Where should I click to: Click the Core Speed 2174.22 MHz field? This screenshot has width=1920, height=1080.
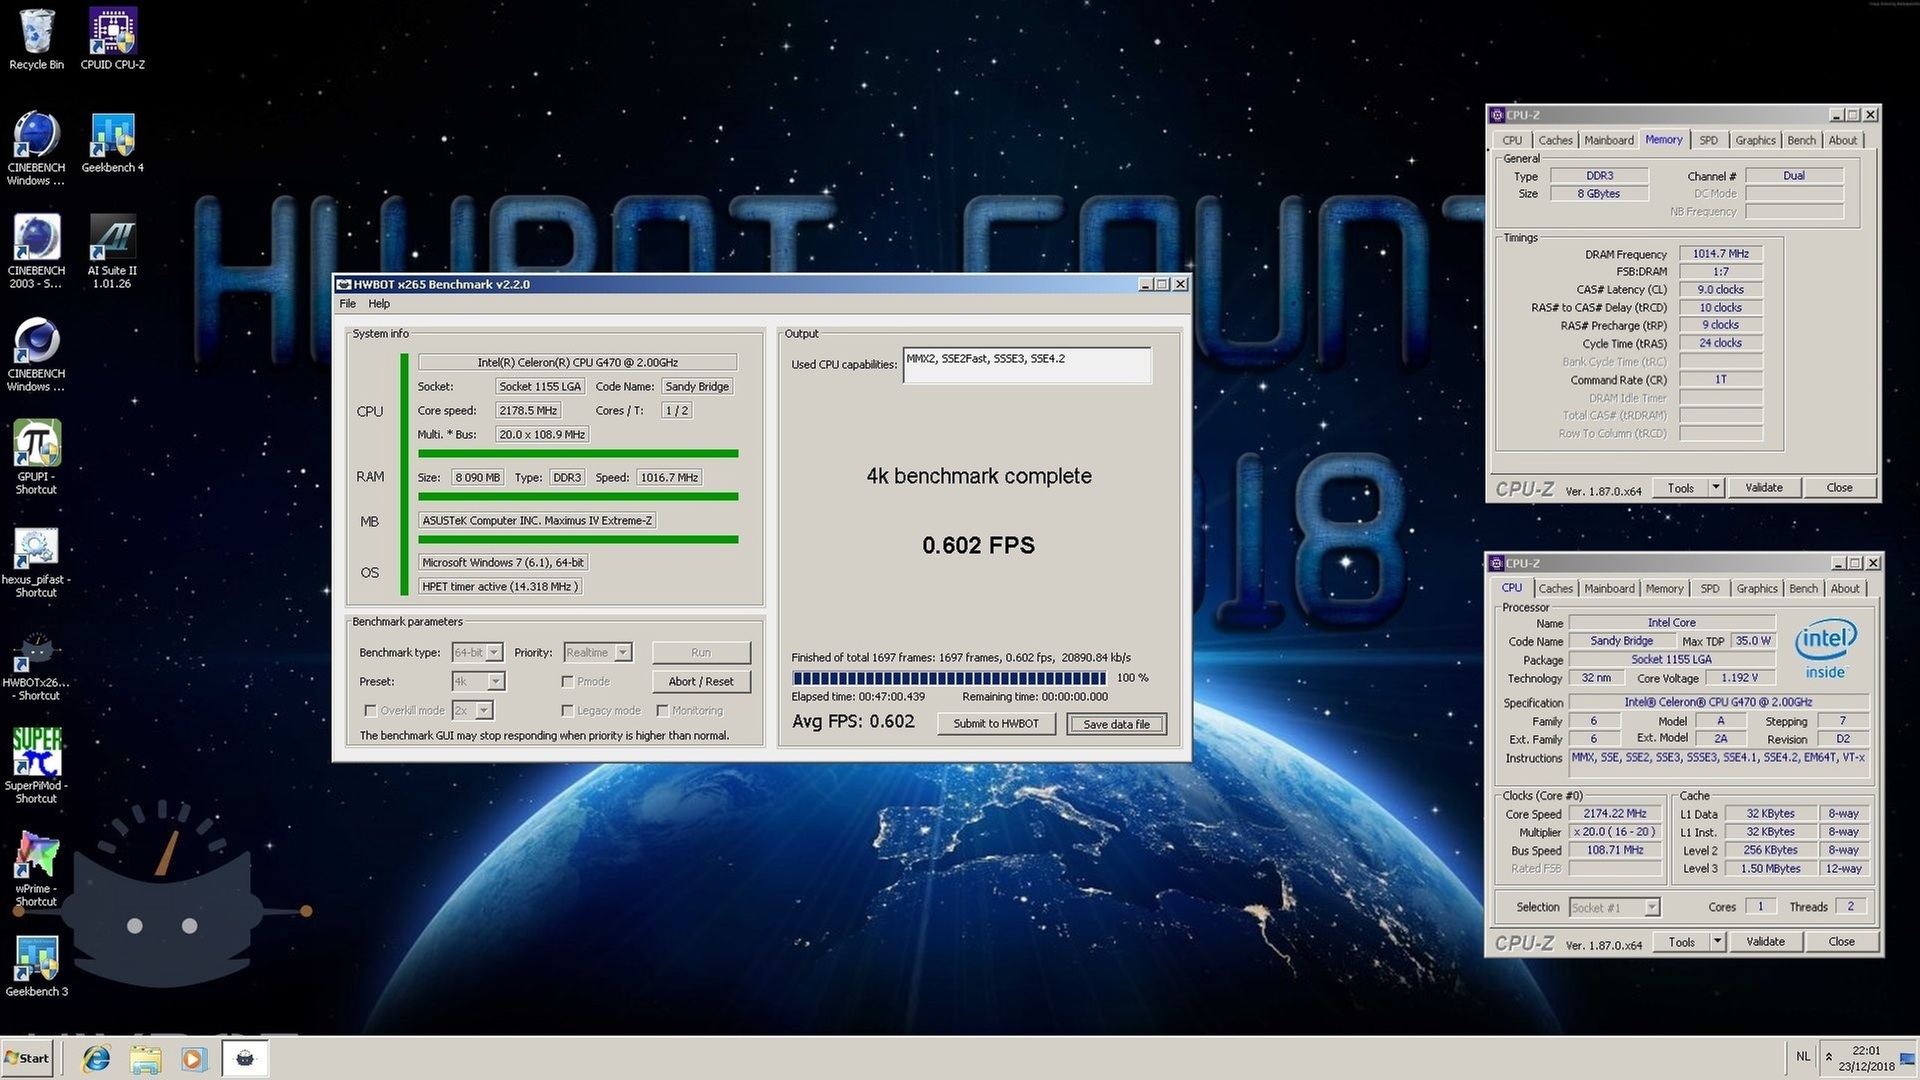[x=1615, y=814]
